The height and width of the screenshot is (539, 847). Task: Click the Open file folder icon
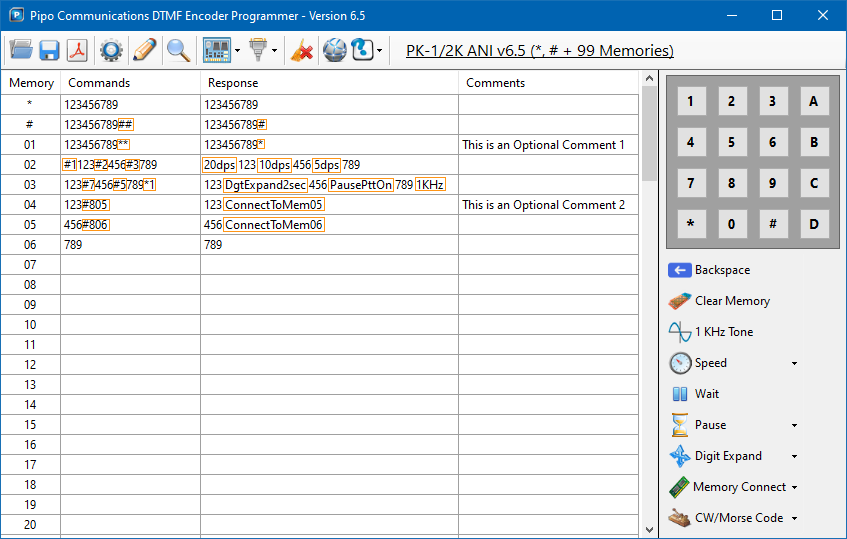tap(21, 50)
